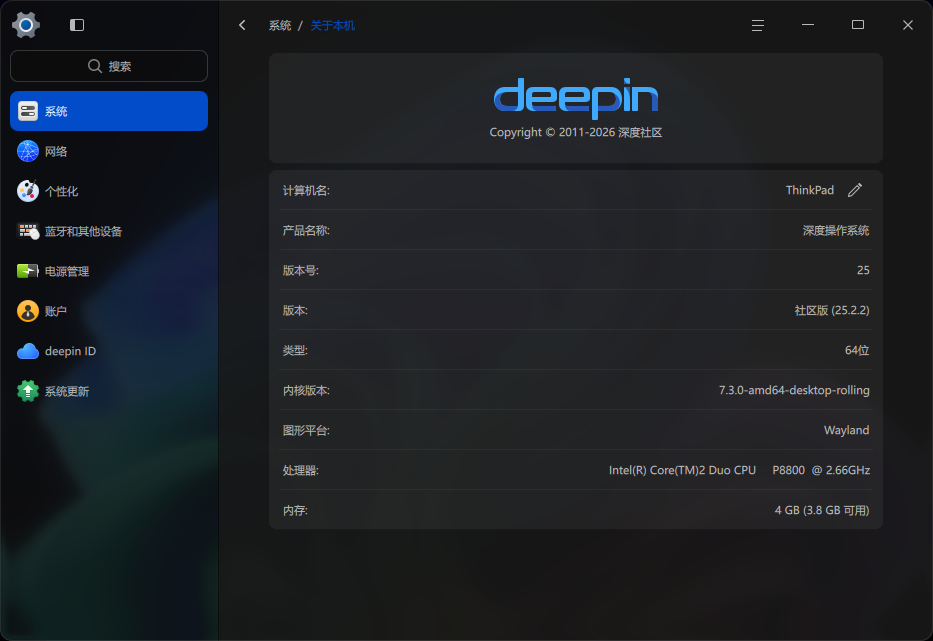Click the 个性化 palette icon
The image size is (933, 641).
tap(28, 191)
